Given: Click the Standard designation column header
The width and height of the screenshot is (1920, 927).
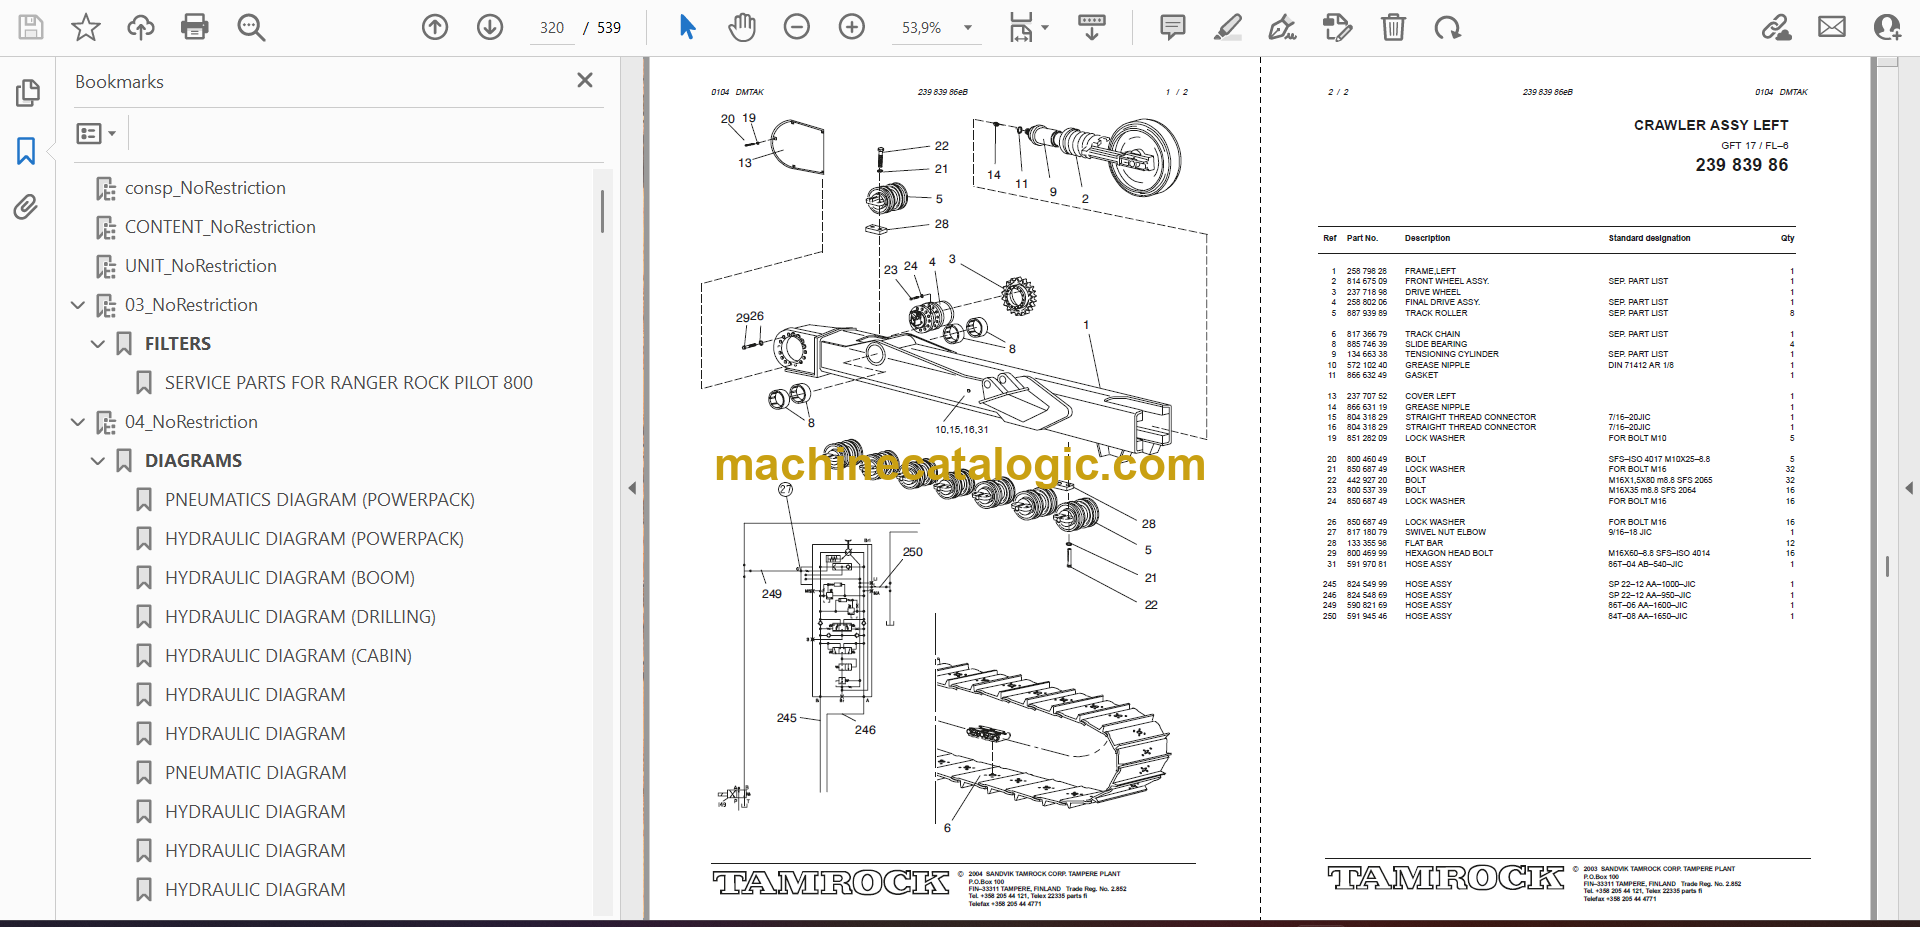Looking at the screenshot, I should pos(1649,238).
